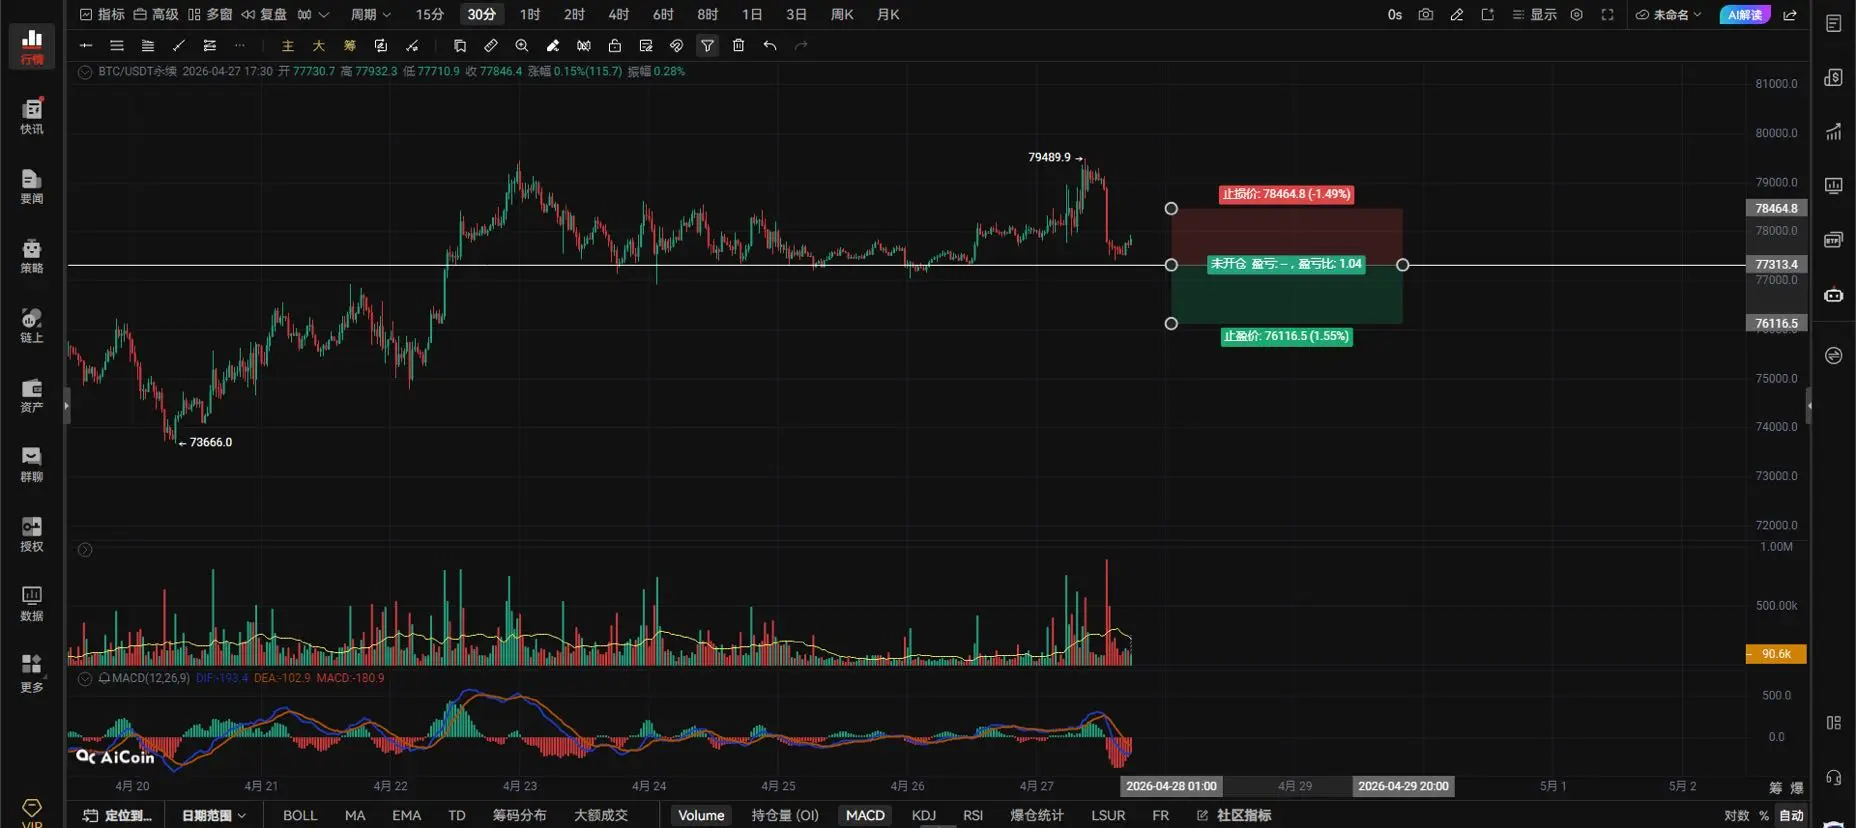1856x828 pixels.
Task: Expand more drawing tools ellipsis
Action: click(240, 45)
